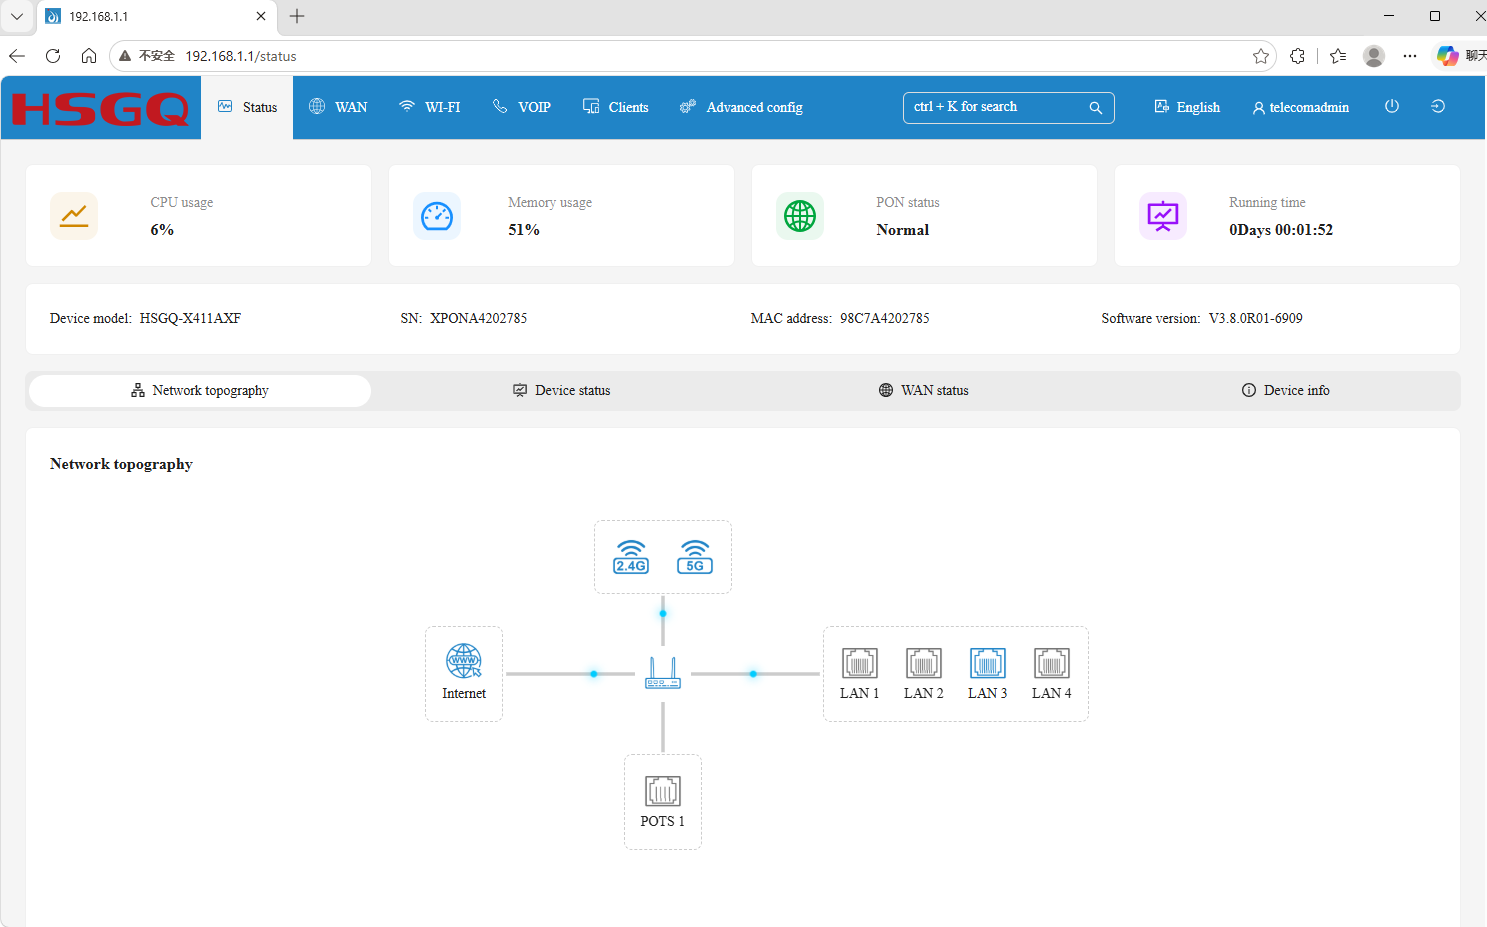Open the English language selector
Viewport: 1487px width, 927px height.
1187,107
